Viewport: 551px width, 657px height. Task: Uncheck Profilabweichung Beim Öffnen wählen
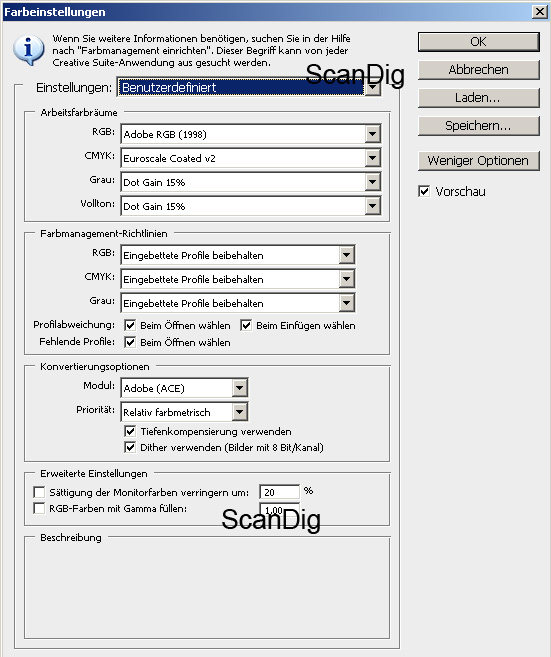click(130, 325)
